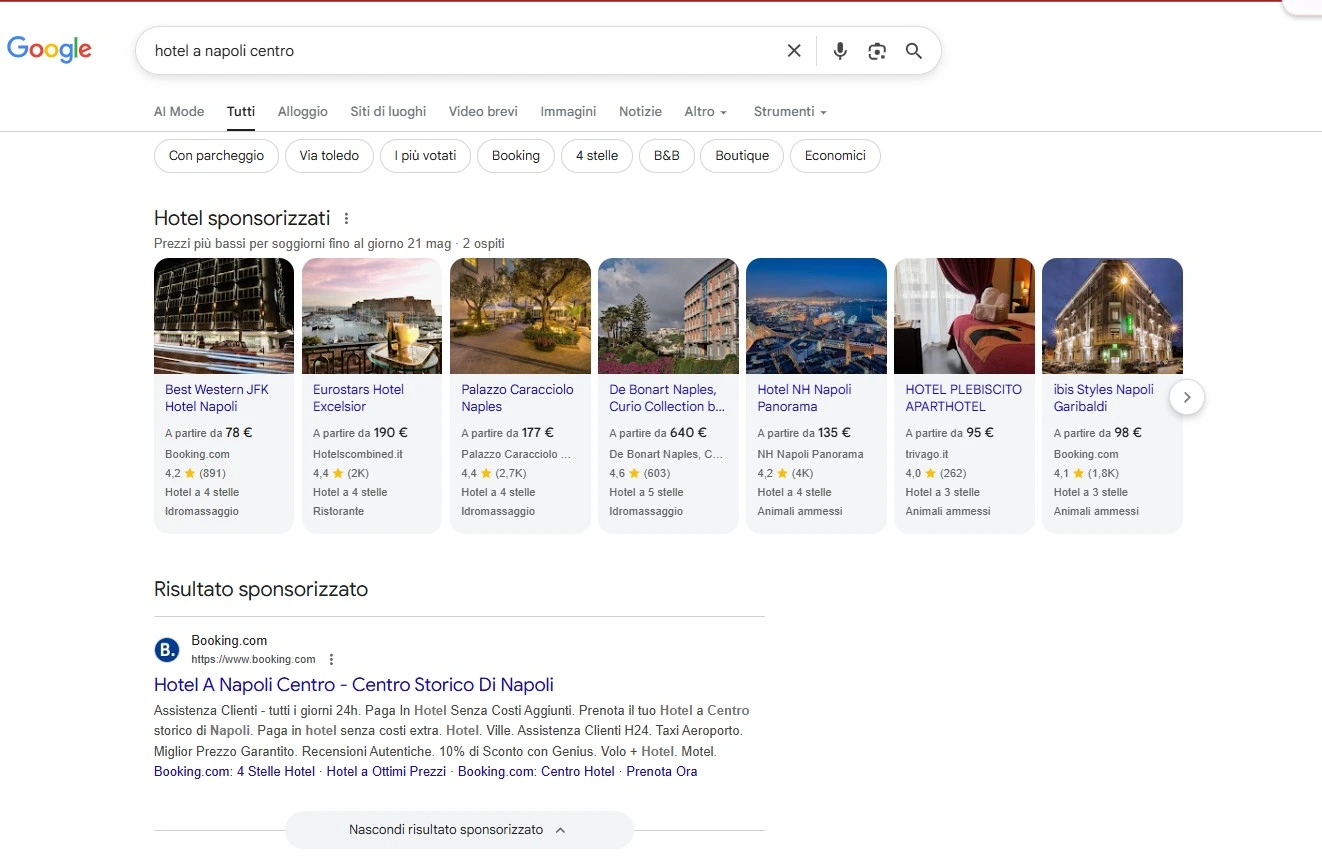Click Hotelscombined.it under Eurostars Hotel
This screenshot has height=862, width=1322.
click(x=358, y=454)
